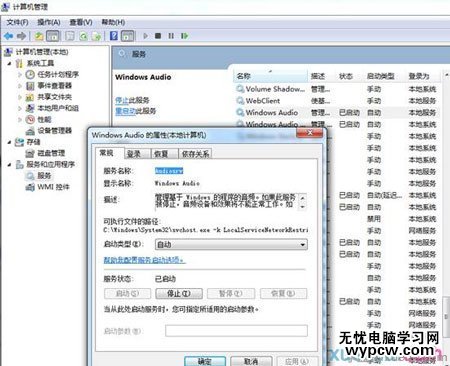
Task: Open the 文件(F) menu
Action: point(17,22)
